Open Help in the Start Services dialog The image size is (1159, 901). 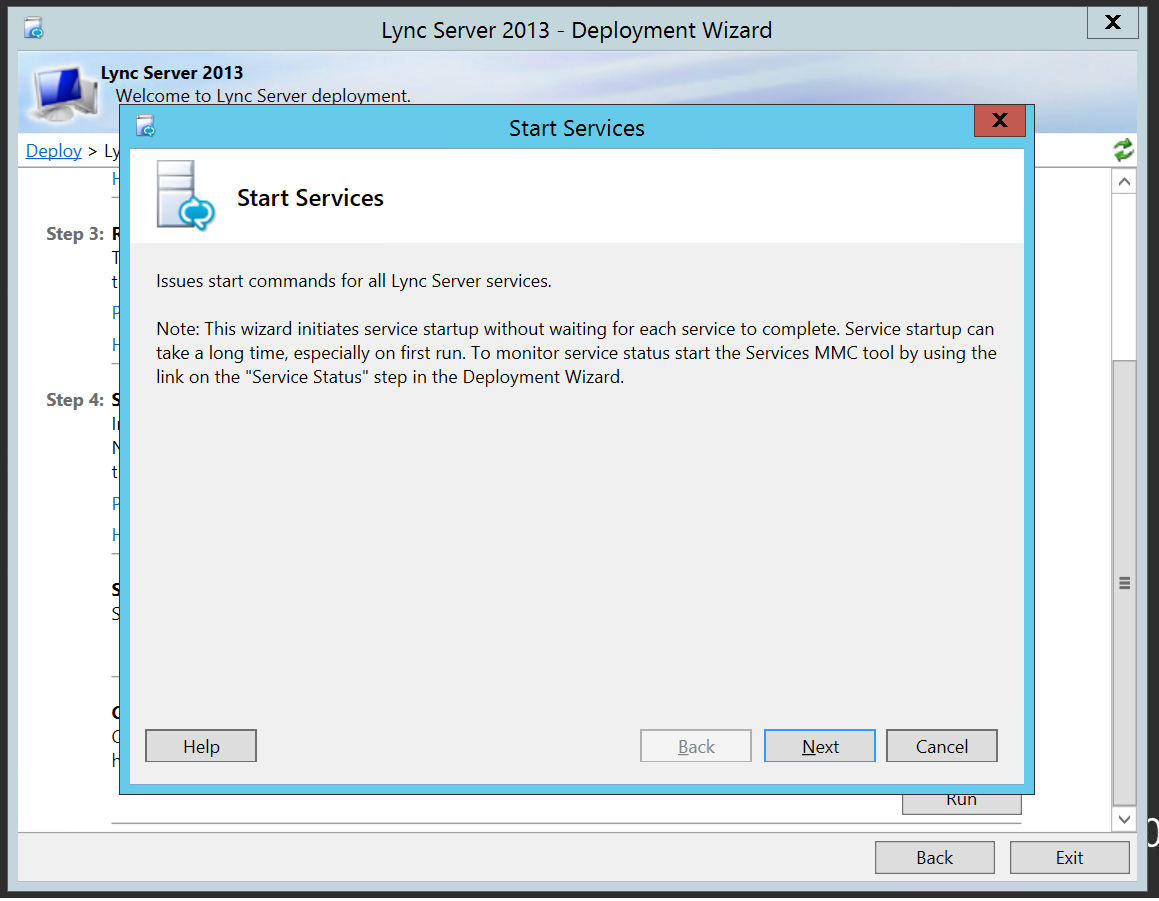pyautogui.click(x=201, y=746)
